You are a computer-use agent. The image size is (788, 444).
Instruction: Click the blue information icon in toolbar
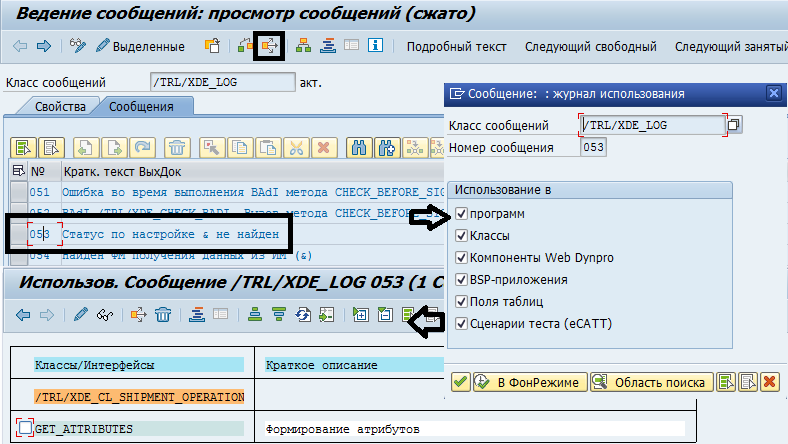376,46
